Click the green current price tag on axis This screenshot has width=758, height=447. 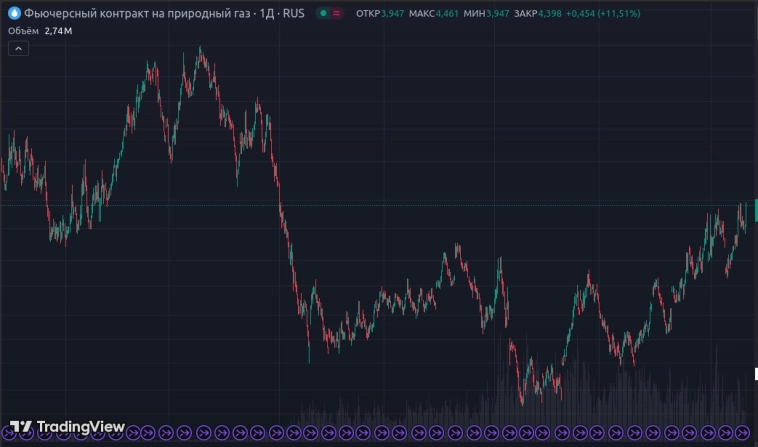pos(755,208)
